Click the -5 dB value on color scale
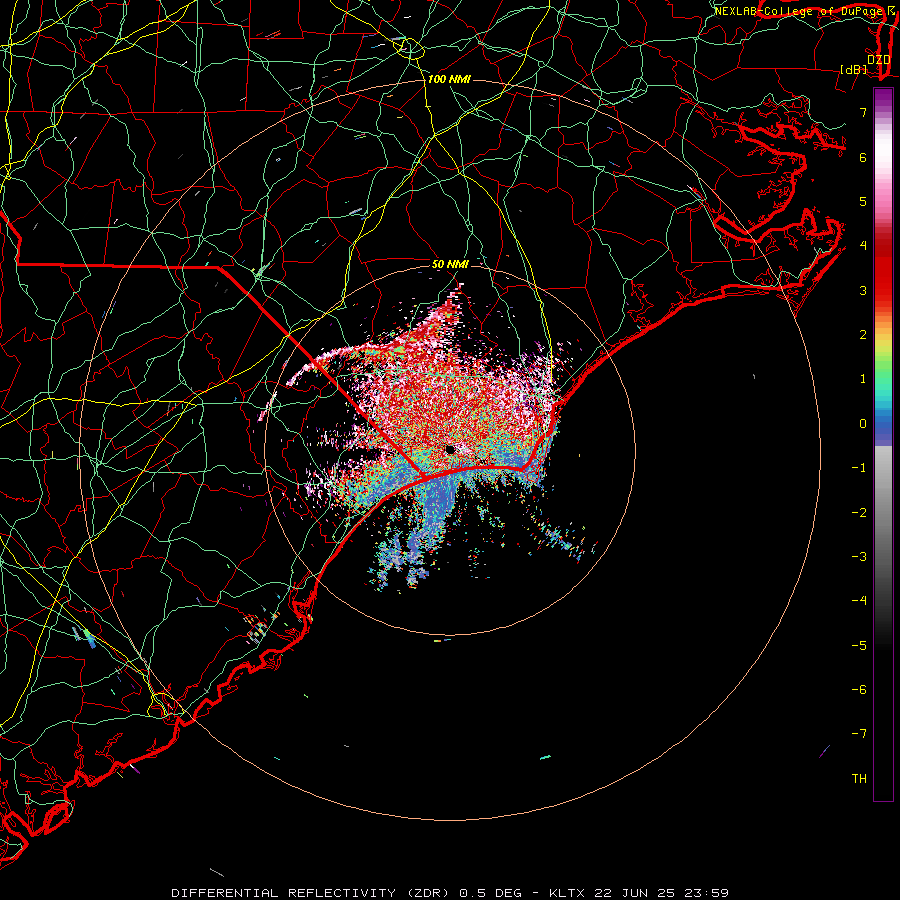 point(859,646)
